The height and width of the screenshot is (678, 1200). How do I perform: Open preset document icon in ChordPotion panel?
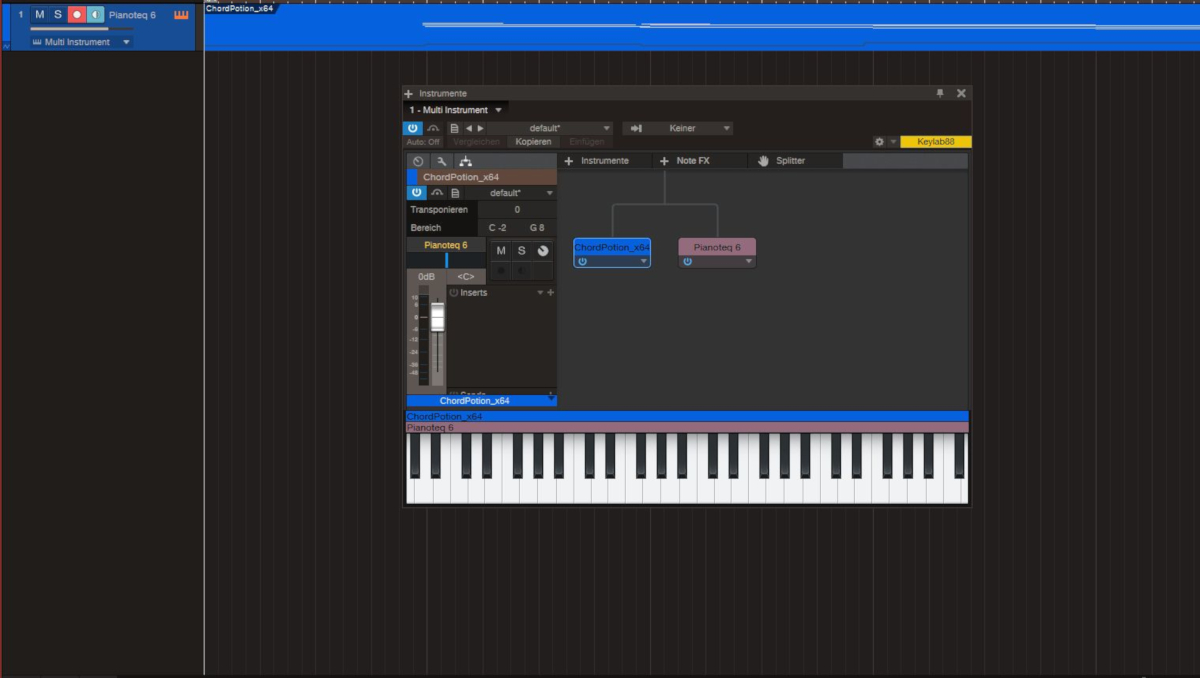pos(455,192)
